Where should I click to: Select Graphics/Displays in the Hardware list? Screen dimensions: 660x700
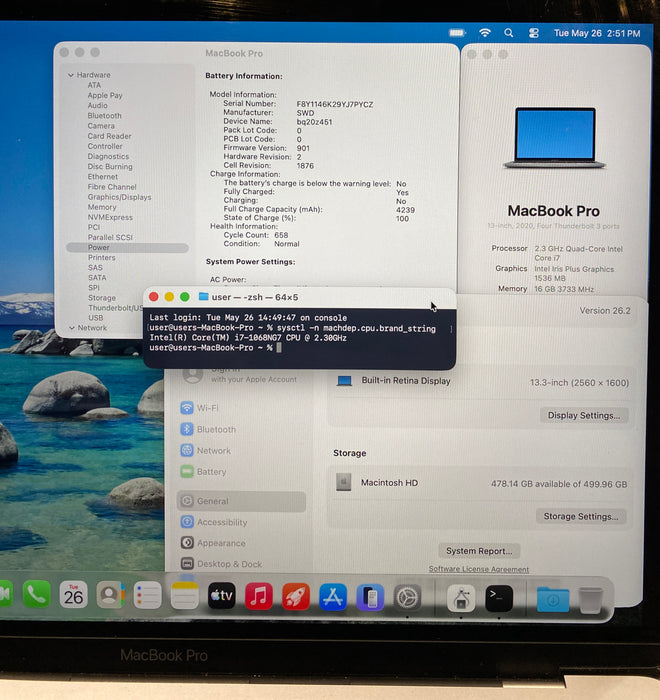[x=119, y=197]
